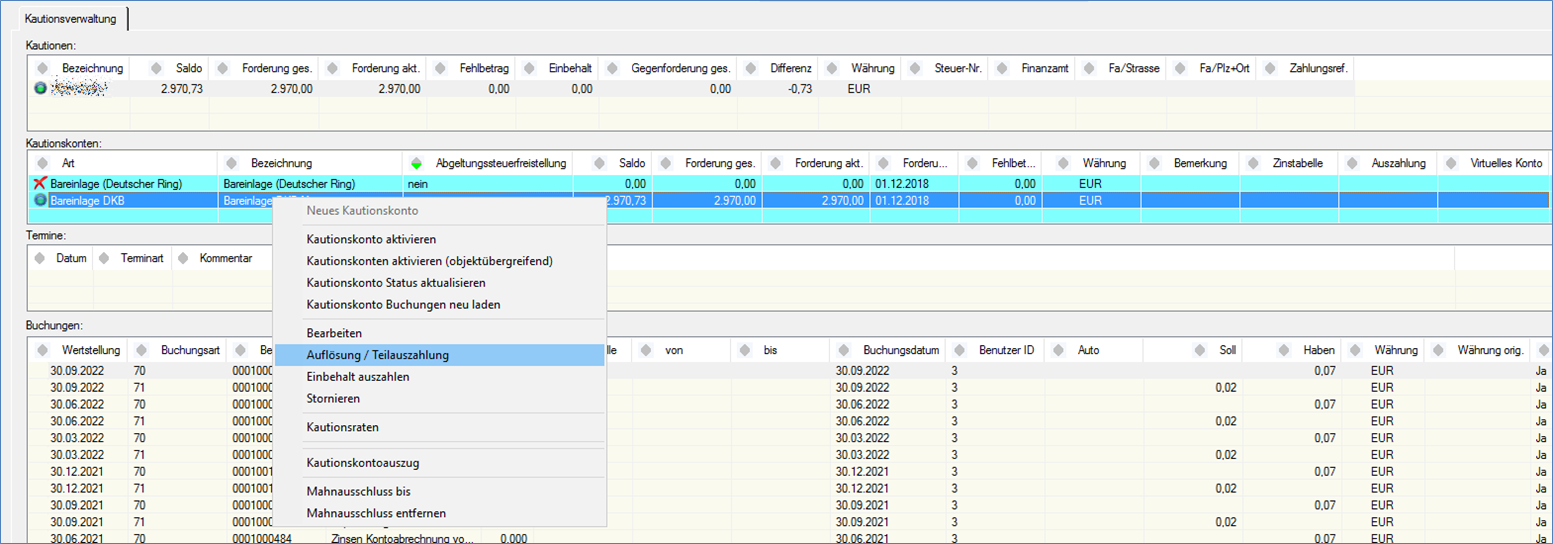Click Einbehalt auszahlen menu entry

pyautogui.click(x=357, y=377)
